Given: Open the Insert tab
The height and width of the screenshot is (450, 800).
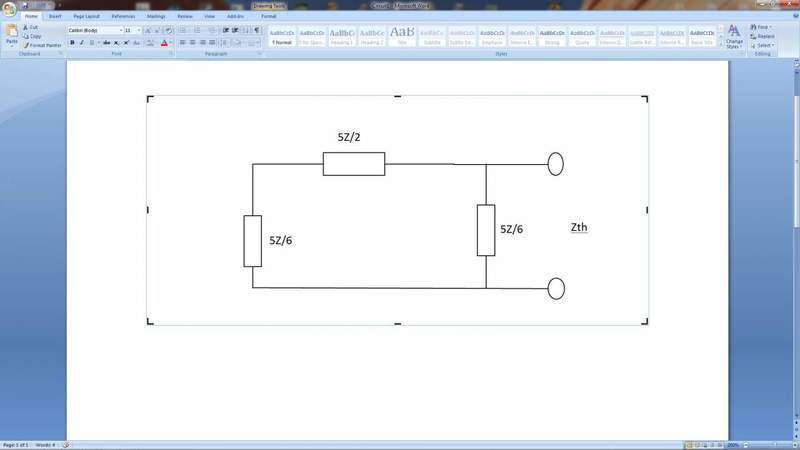Looking at the screenshot, I should (x=55, y=16).
